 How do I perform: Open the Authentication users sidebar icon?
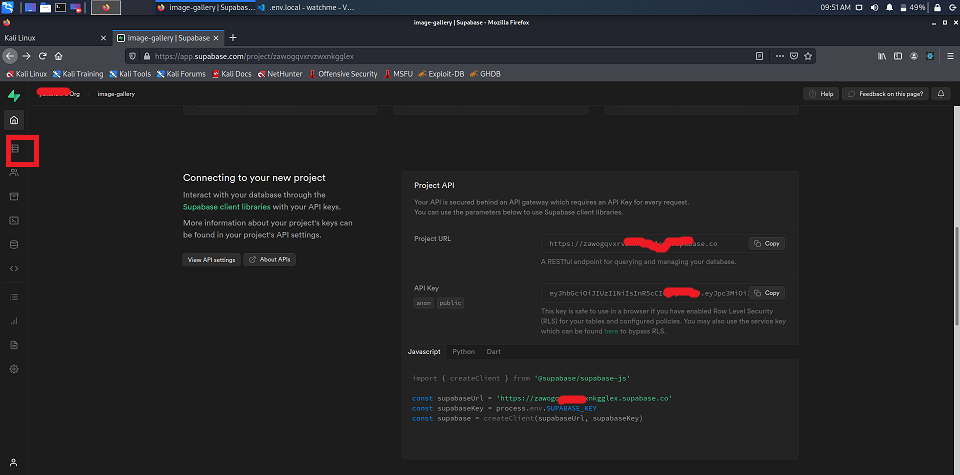[14, 173]
